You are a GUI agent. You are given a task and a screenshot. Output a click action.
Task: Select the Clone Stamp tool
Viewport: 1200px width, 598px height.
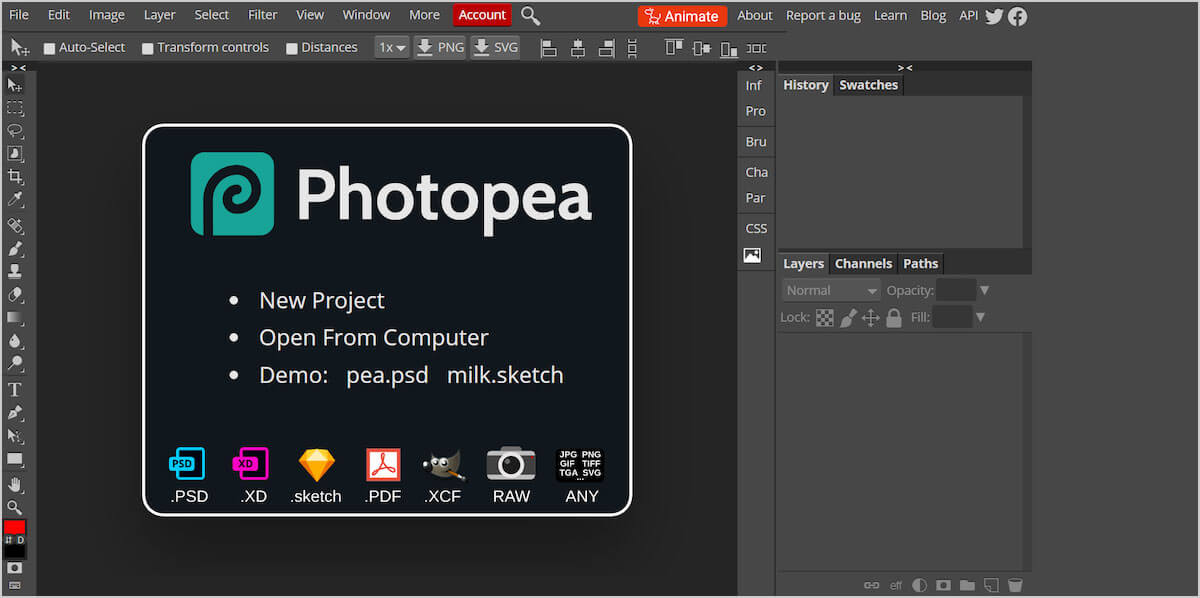tap(15, 271)
